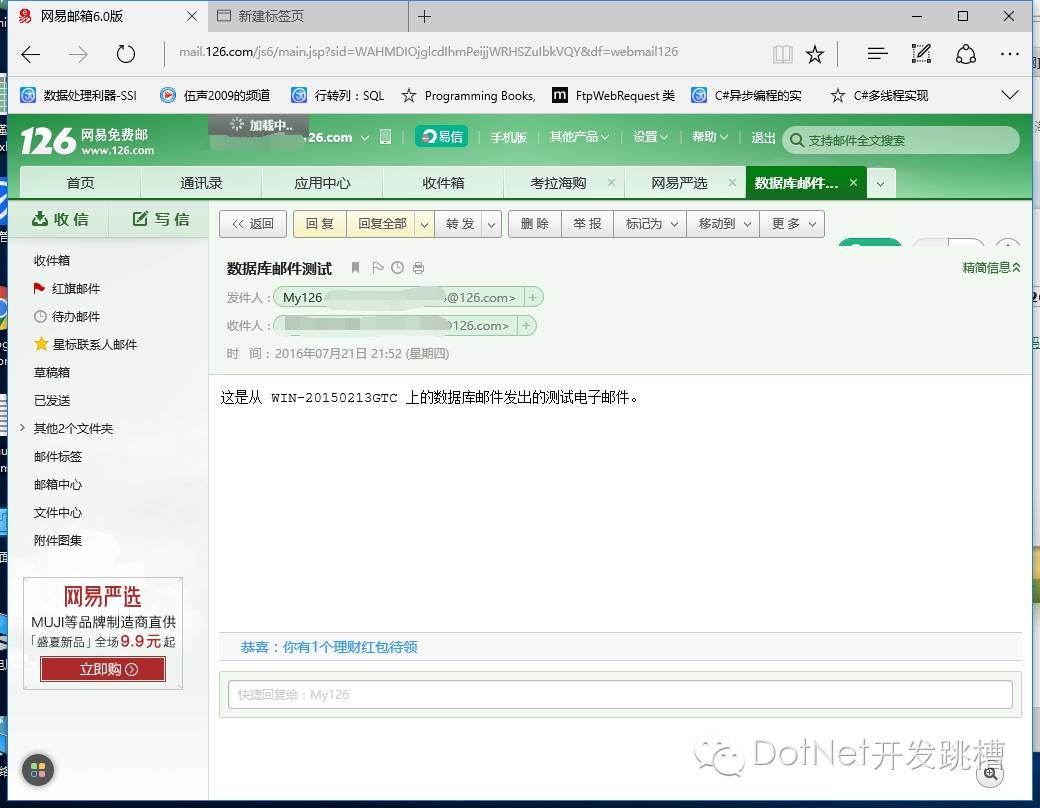This screenshot has height=808, width=1040.
Task: Open the 易信 button
Action: pyautogui.click(x=442, y=137)
